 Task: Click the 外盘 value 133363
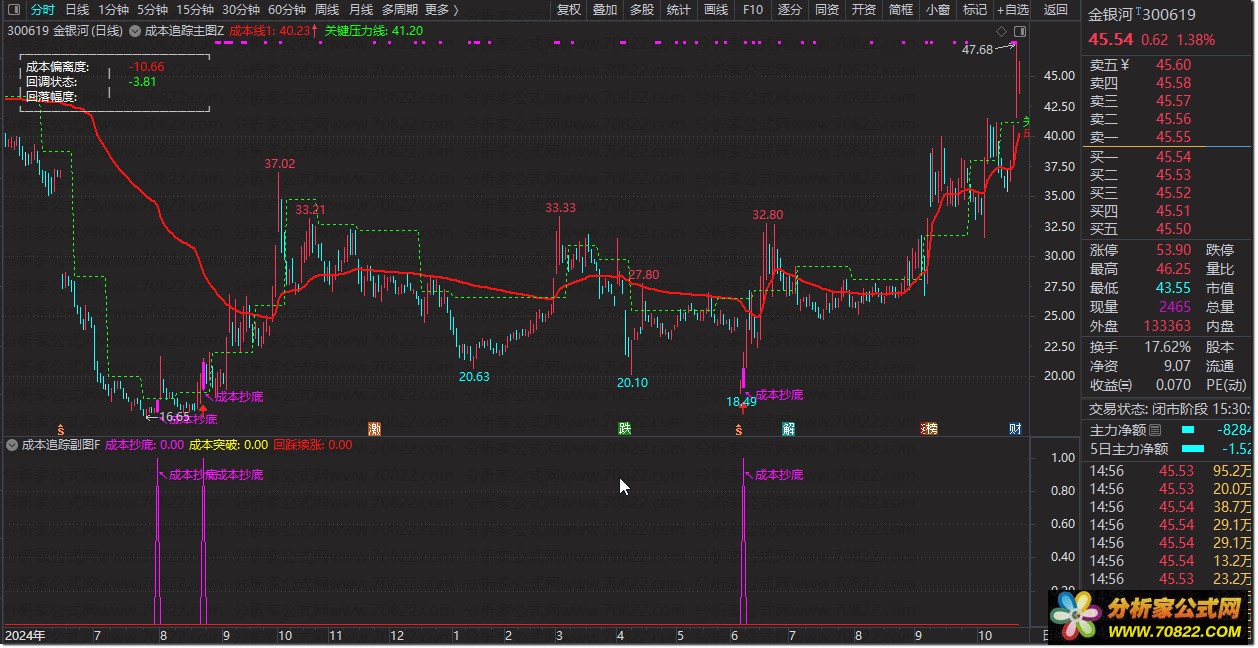coord(1167,326)
